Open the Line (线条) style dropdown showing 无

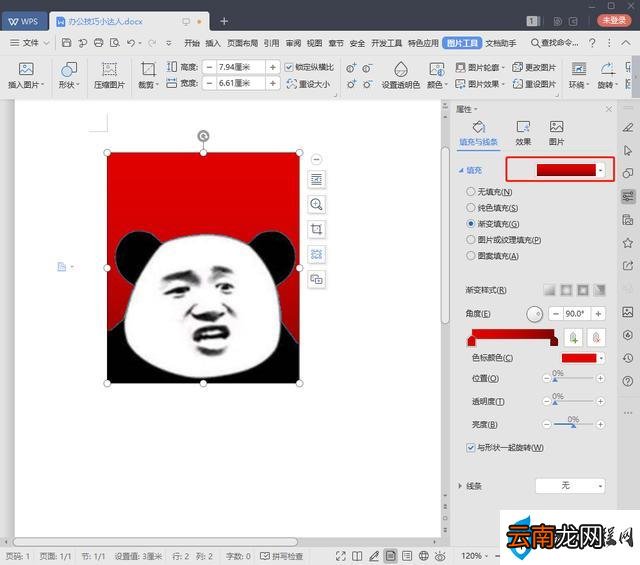click(570, 485)
